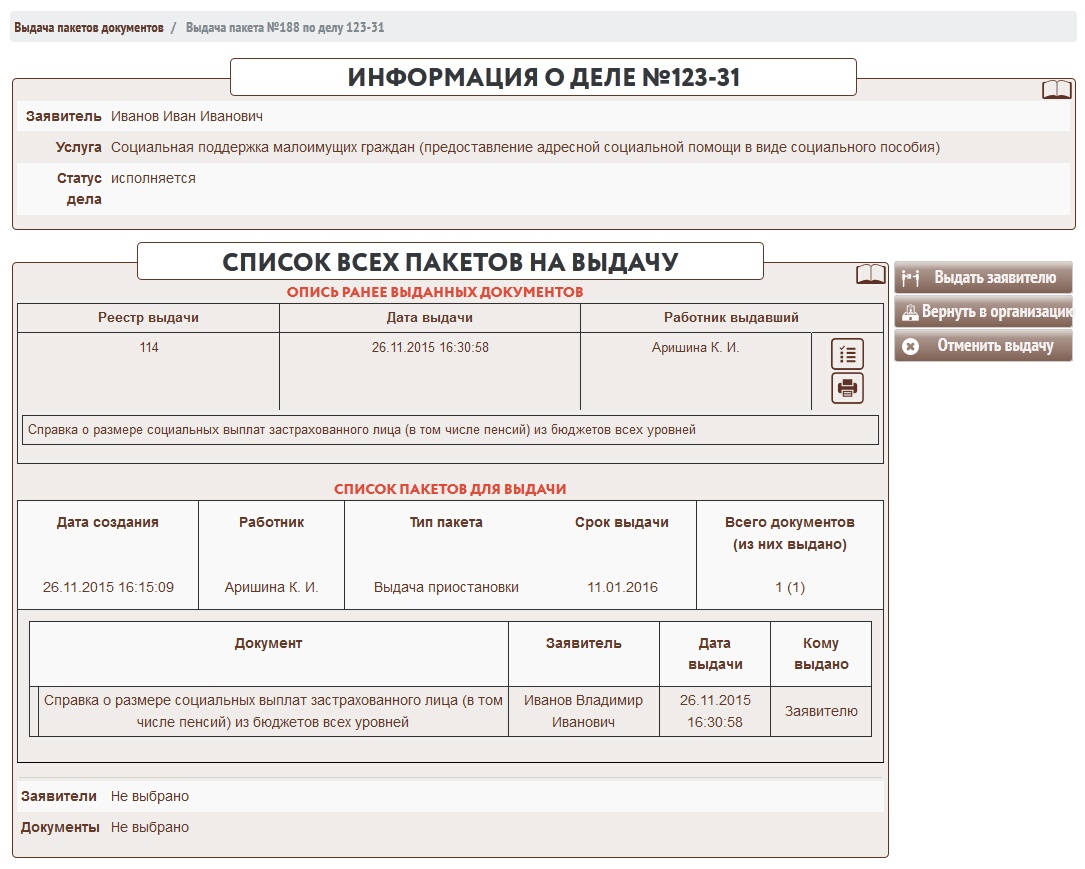Click the 'Выдача приостановки' package type cell
The width and height of the screenshot is (1085, 869).
[446, 587]
